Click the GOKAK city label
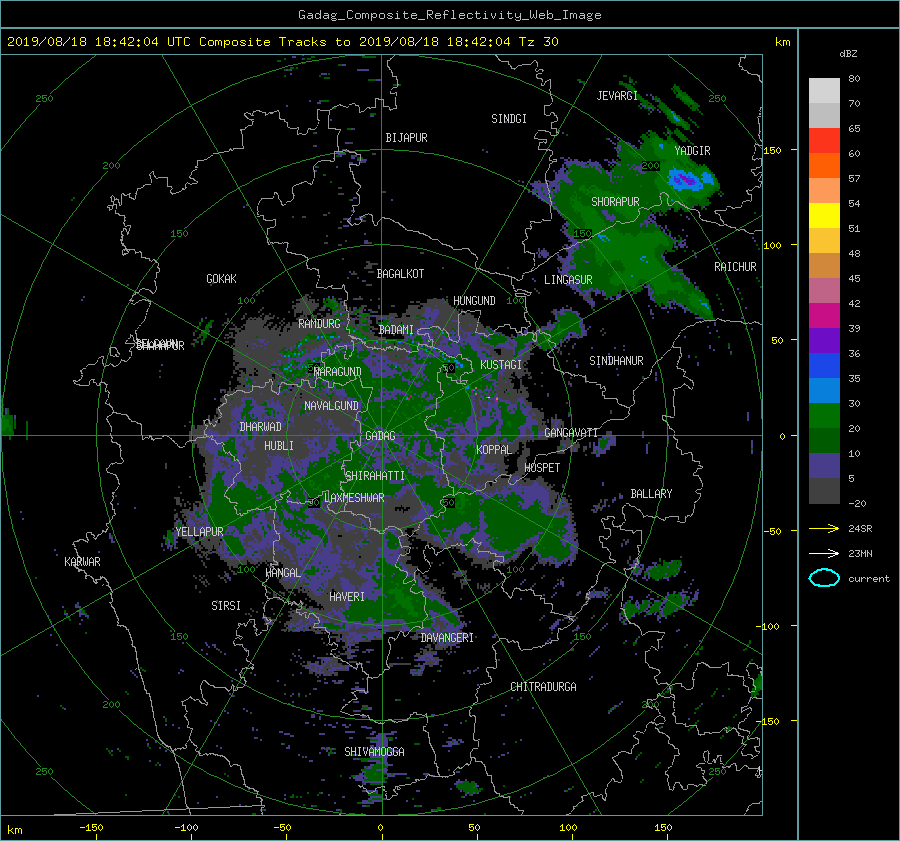This screenshot has height=841, width=900. (222, 279)
